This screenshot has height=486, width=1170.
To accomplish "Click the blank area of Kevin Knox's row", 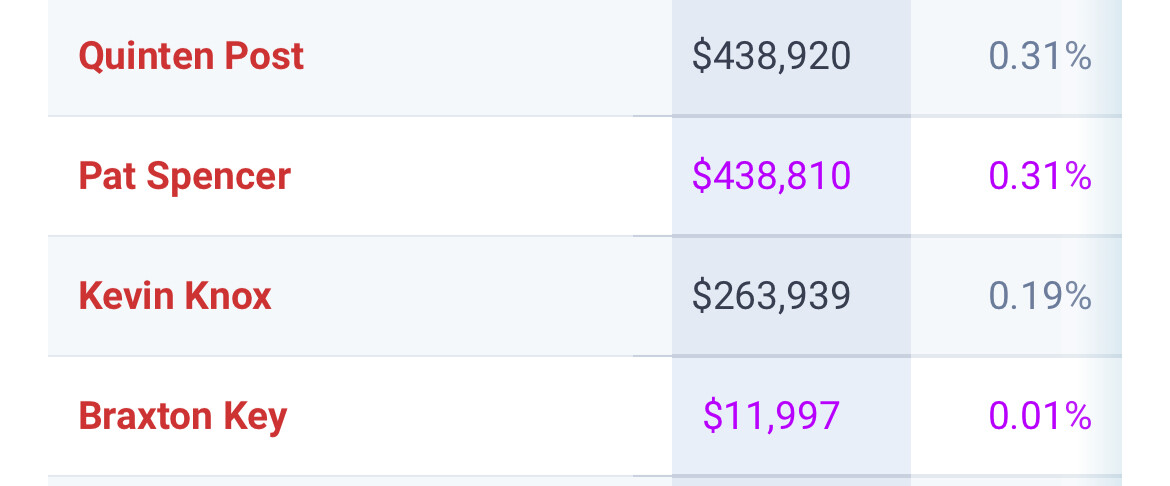I will click(480, 296).
